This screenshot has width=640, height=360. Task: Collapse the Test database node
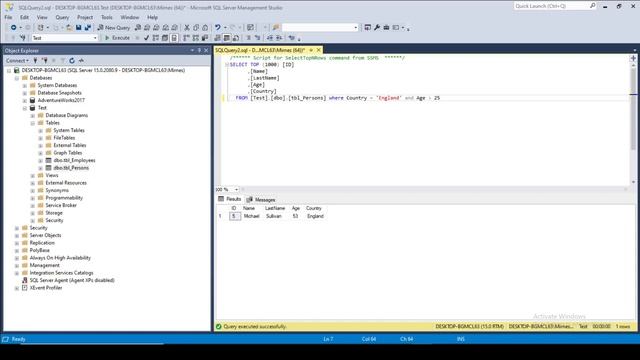24,108
